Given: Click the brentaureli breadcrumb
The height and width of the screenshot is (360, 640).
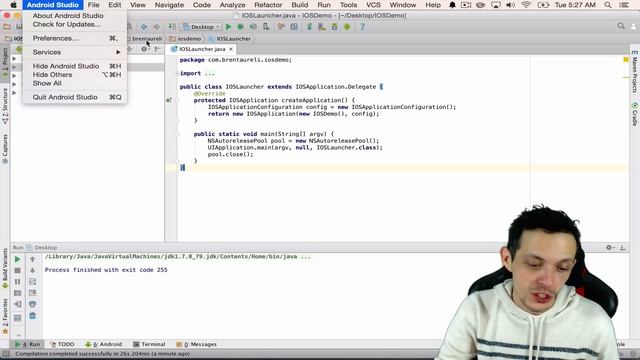Looking at the screenshot, I should point(147,39).
